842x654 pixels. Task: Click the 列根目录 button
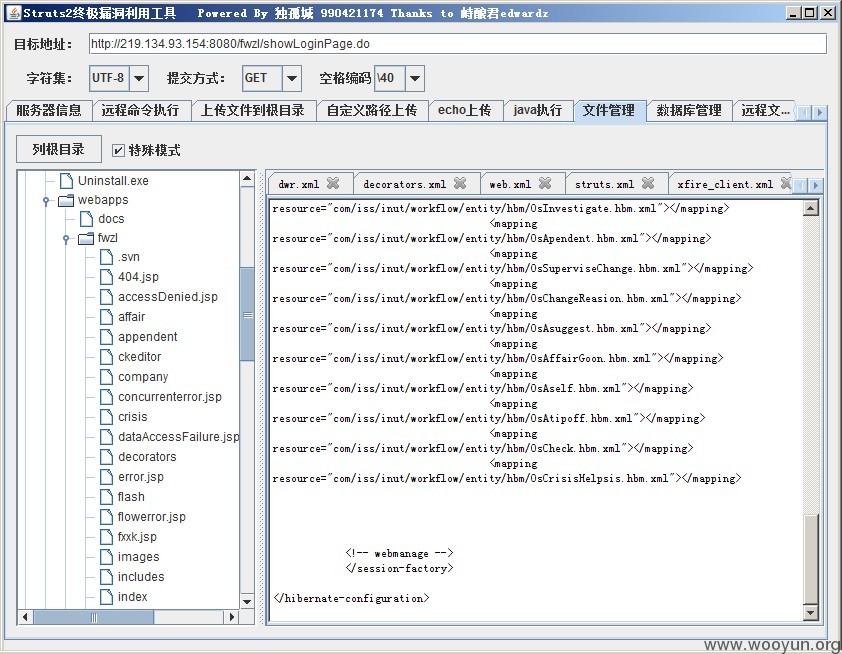click(59, 149)
